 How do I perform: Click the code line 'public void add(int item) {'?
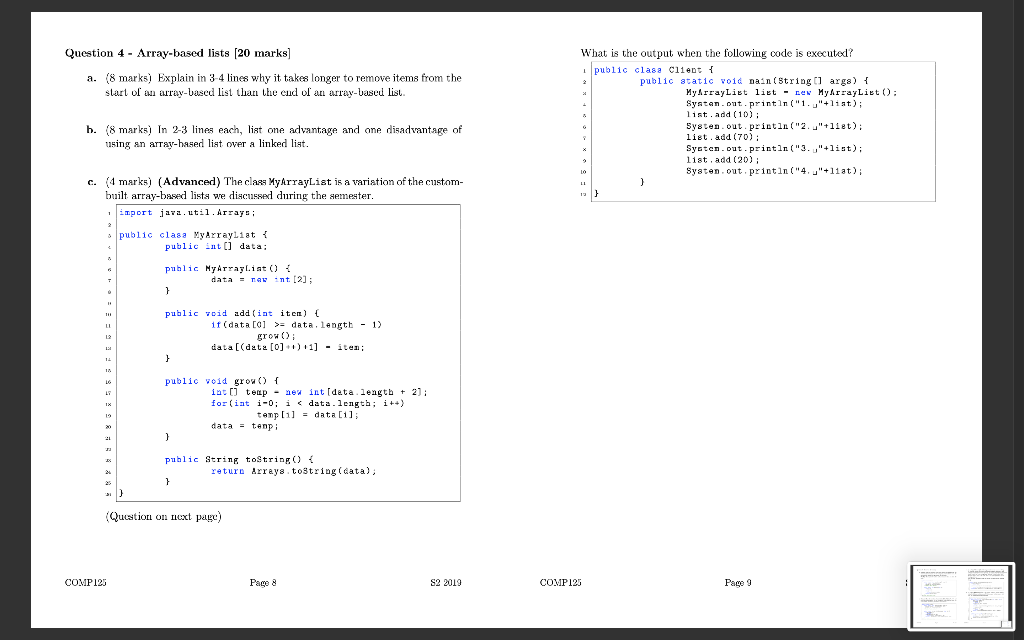pyautogui.click(x=242, y=313)
